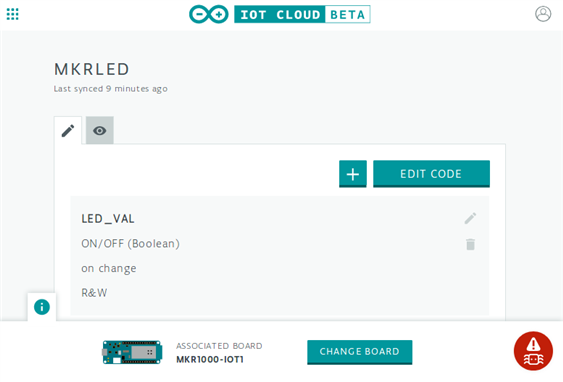The height and width of the screenshot is (382, 563).
Task: Click the MKR1000-IOT1 board name
Action: pyautogui.click(x=210, y=359)
